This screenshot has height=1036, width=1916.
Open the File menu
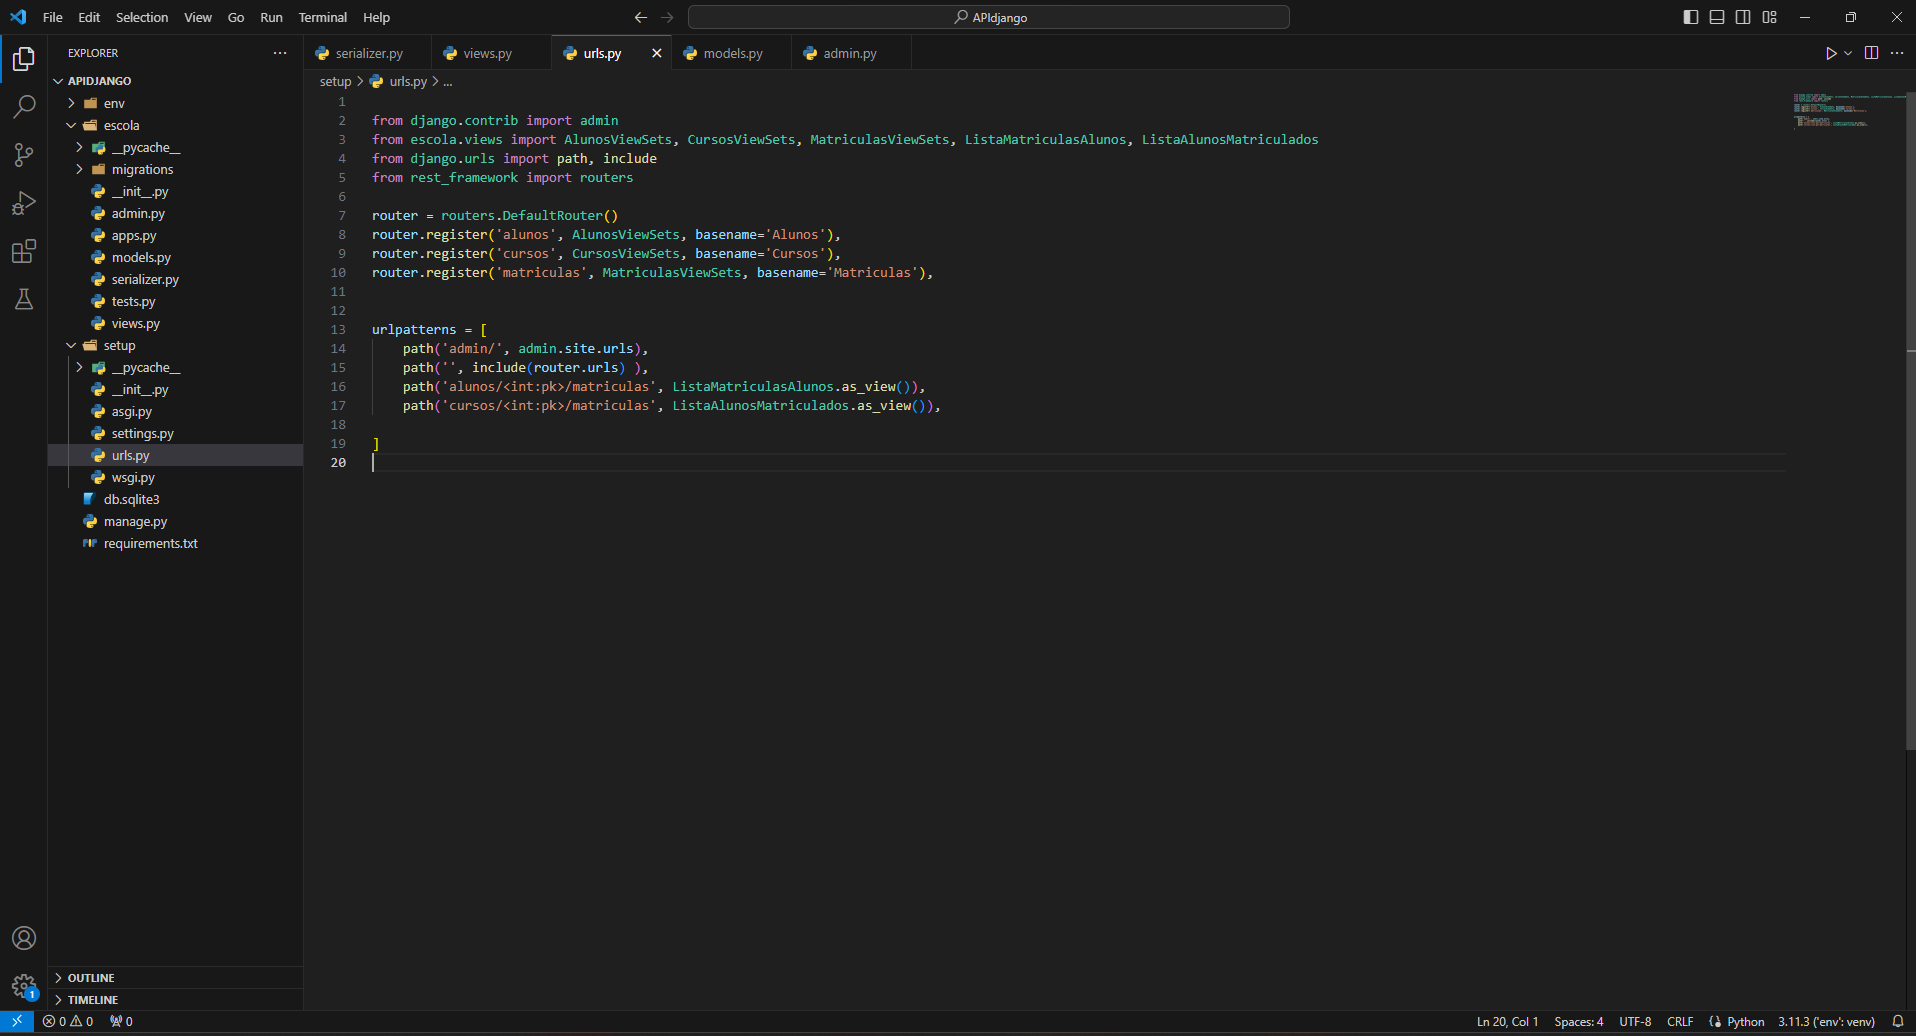point(53,17)
